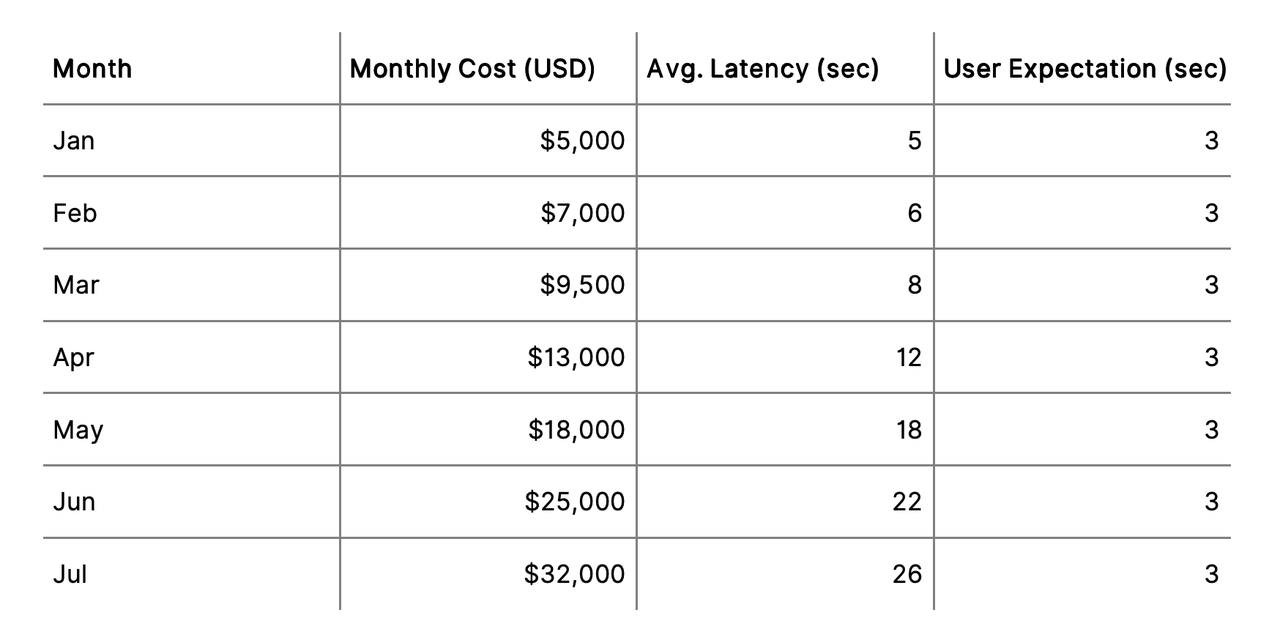Image resolution: width=1280 pixels, height=640 pixels.
Task: Click the May month cell
Action: tap(78, 430)
